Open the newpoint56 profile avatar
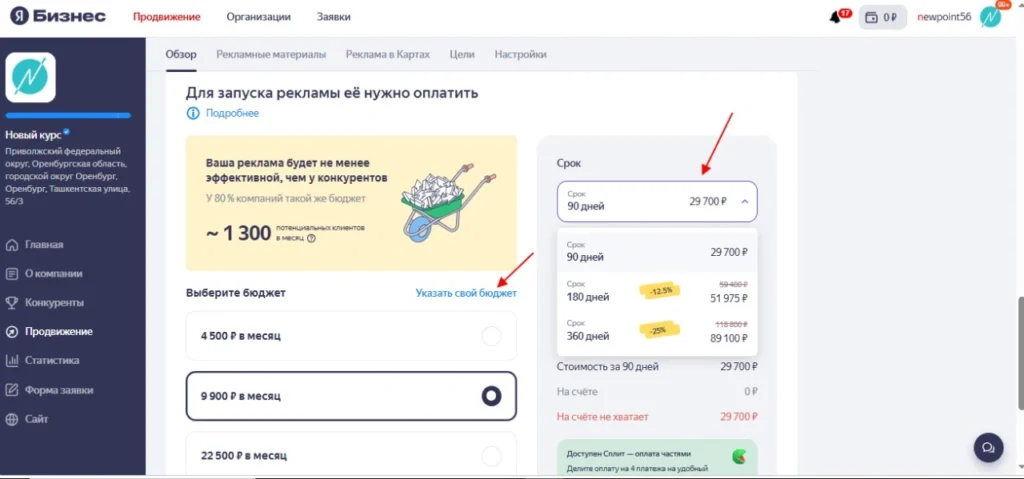Image resolution: width=1024 pixels, height=479 pixels. click(990, 17)
